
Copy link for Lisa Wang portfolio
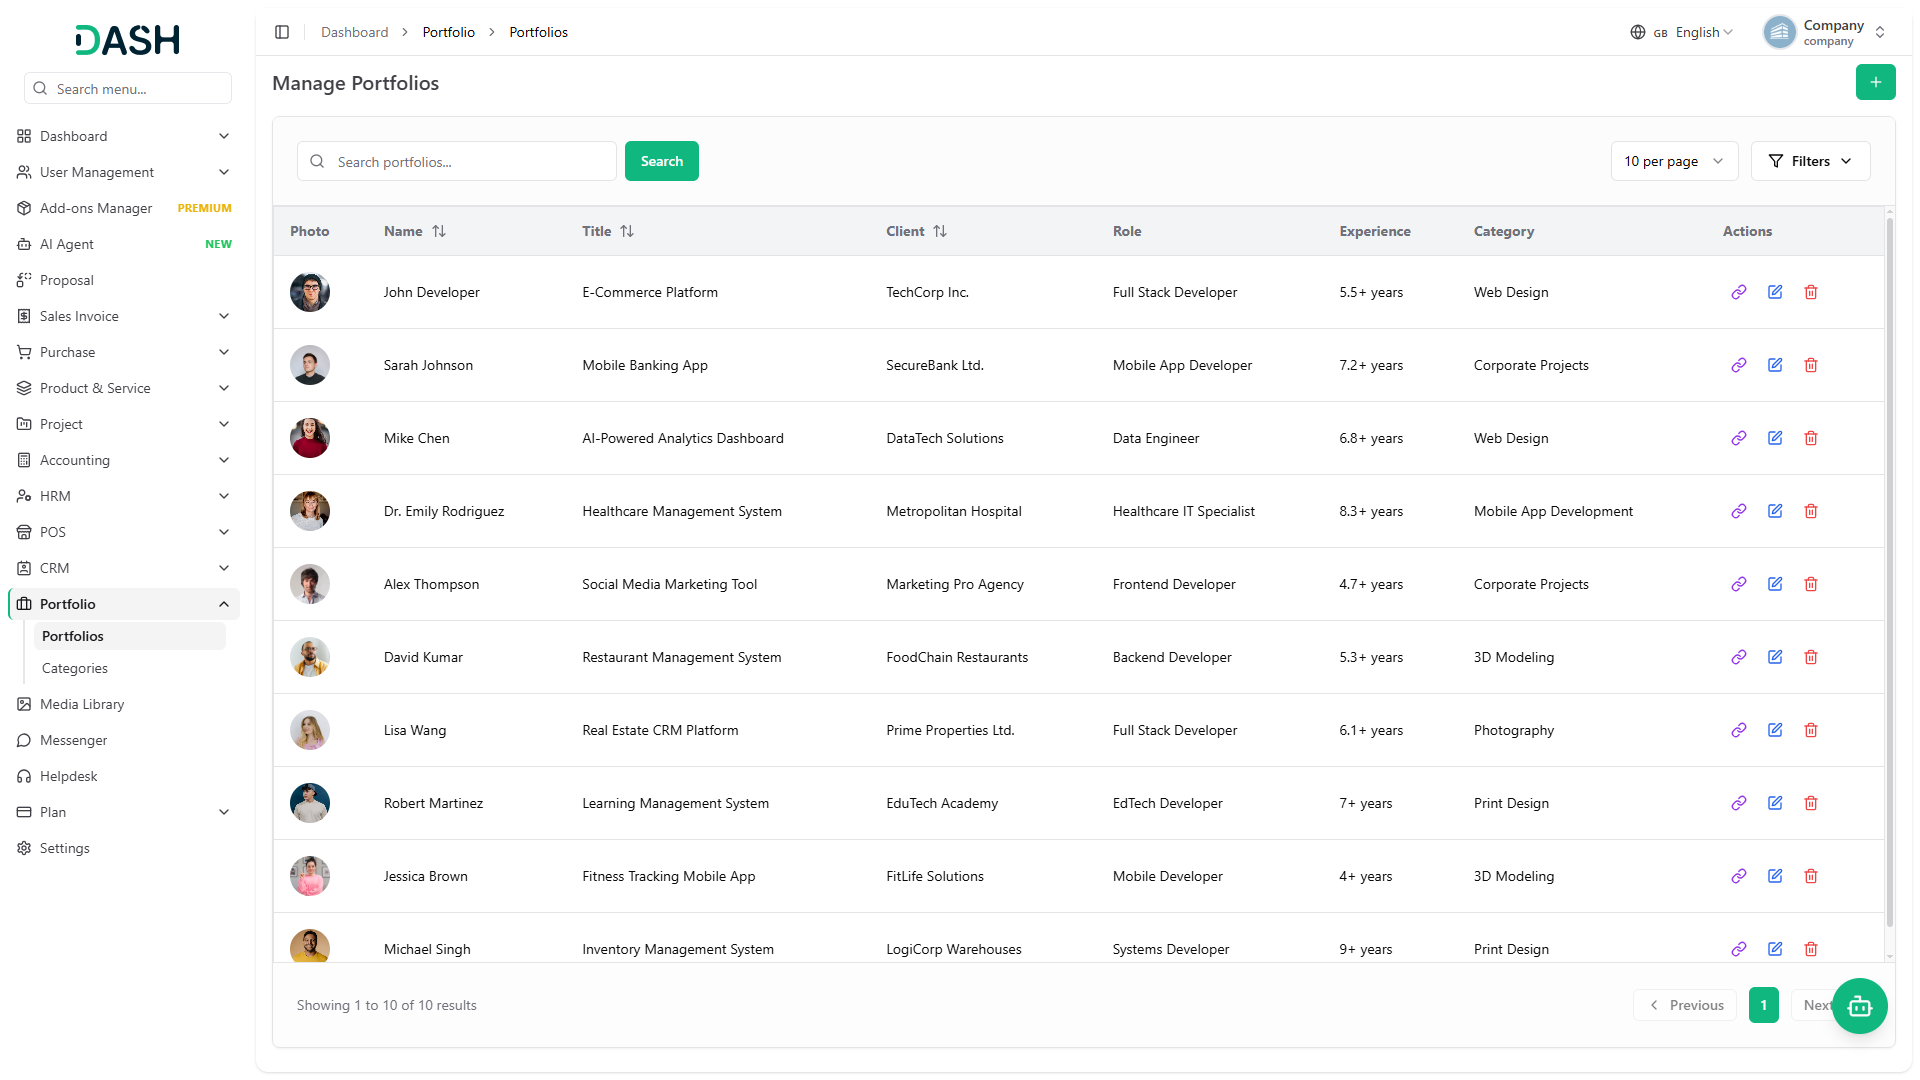pyautogui.click(x=1739, y=730)
